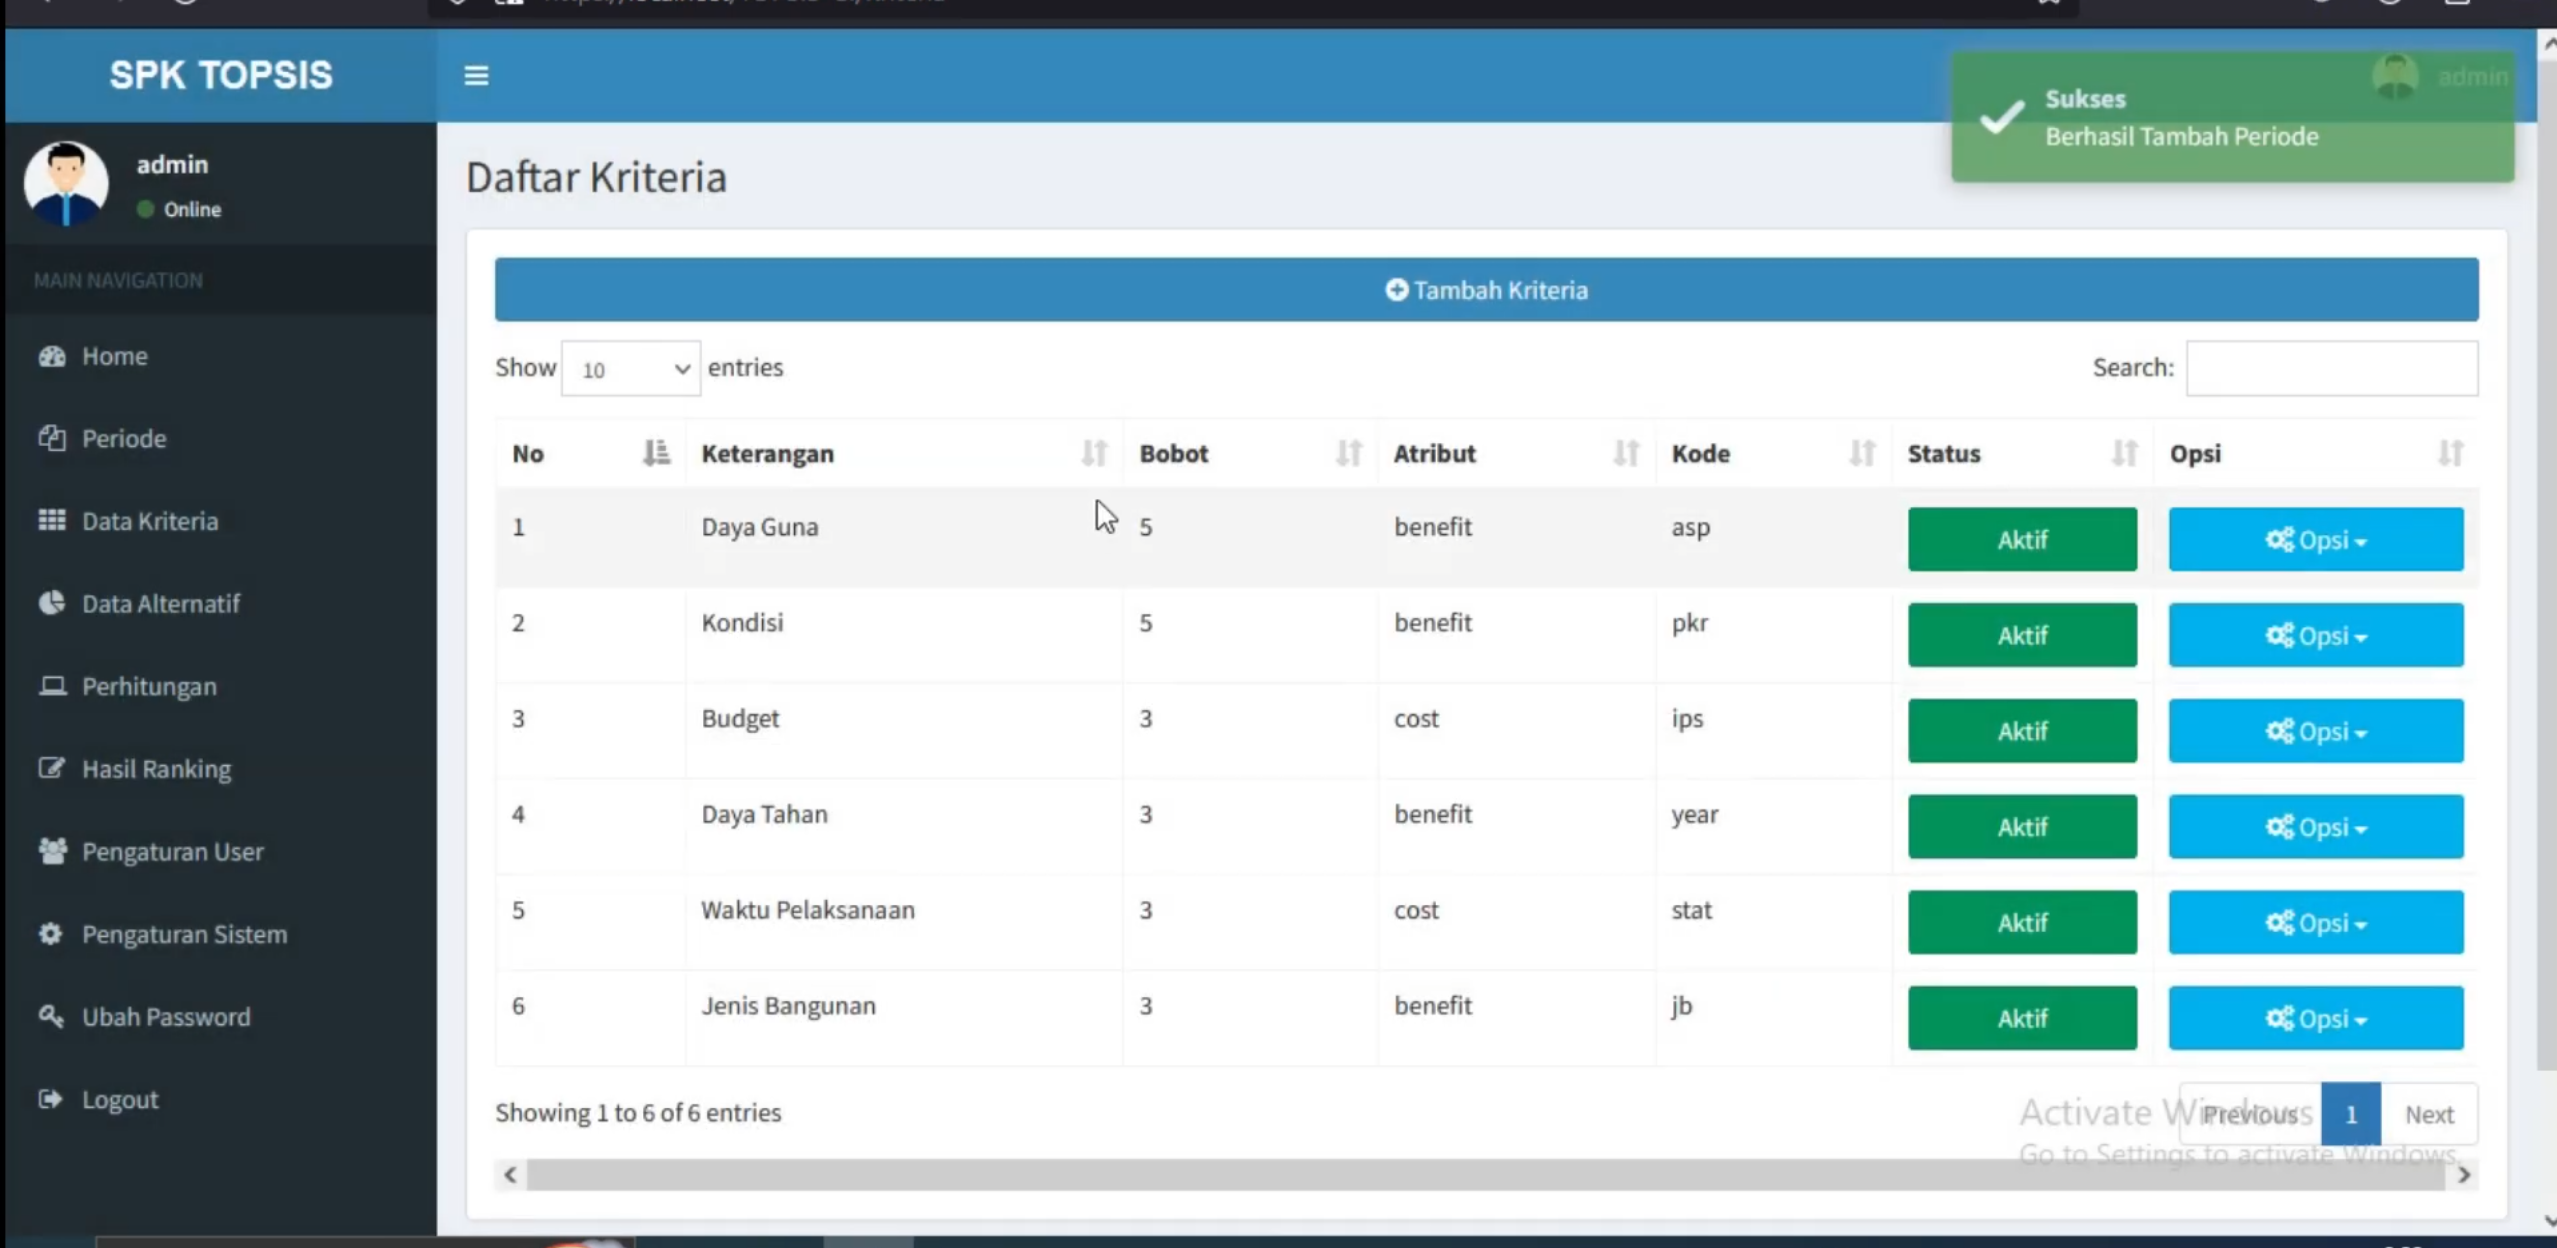
Task: Expand Opsi dropdown for Jenis Bangunan
Action: [2315, 1018]
